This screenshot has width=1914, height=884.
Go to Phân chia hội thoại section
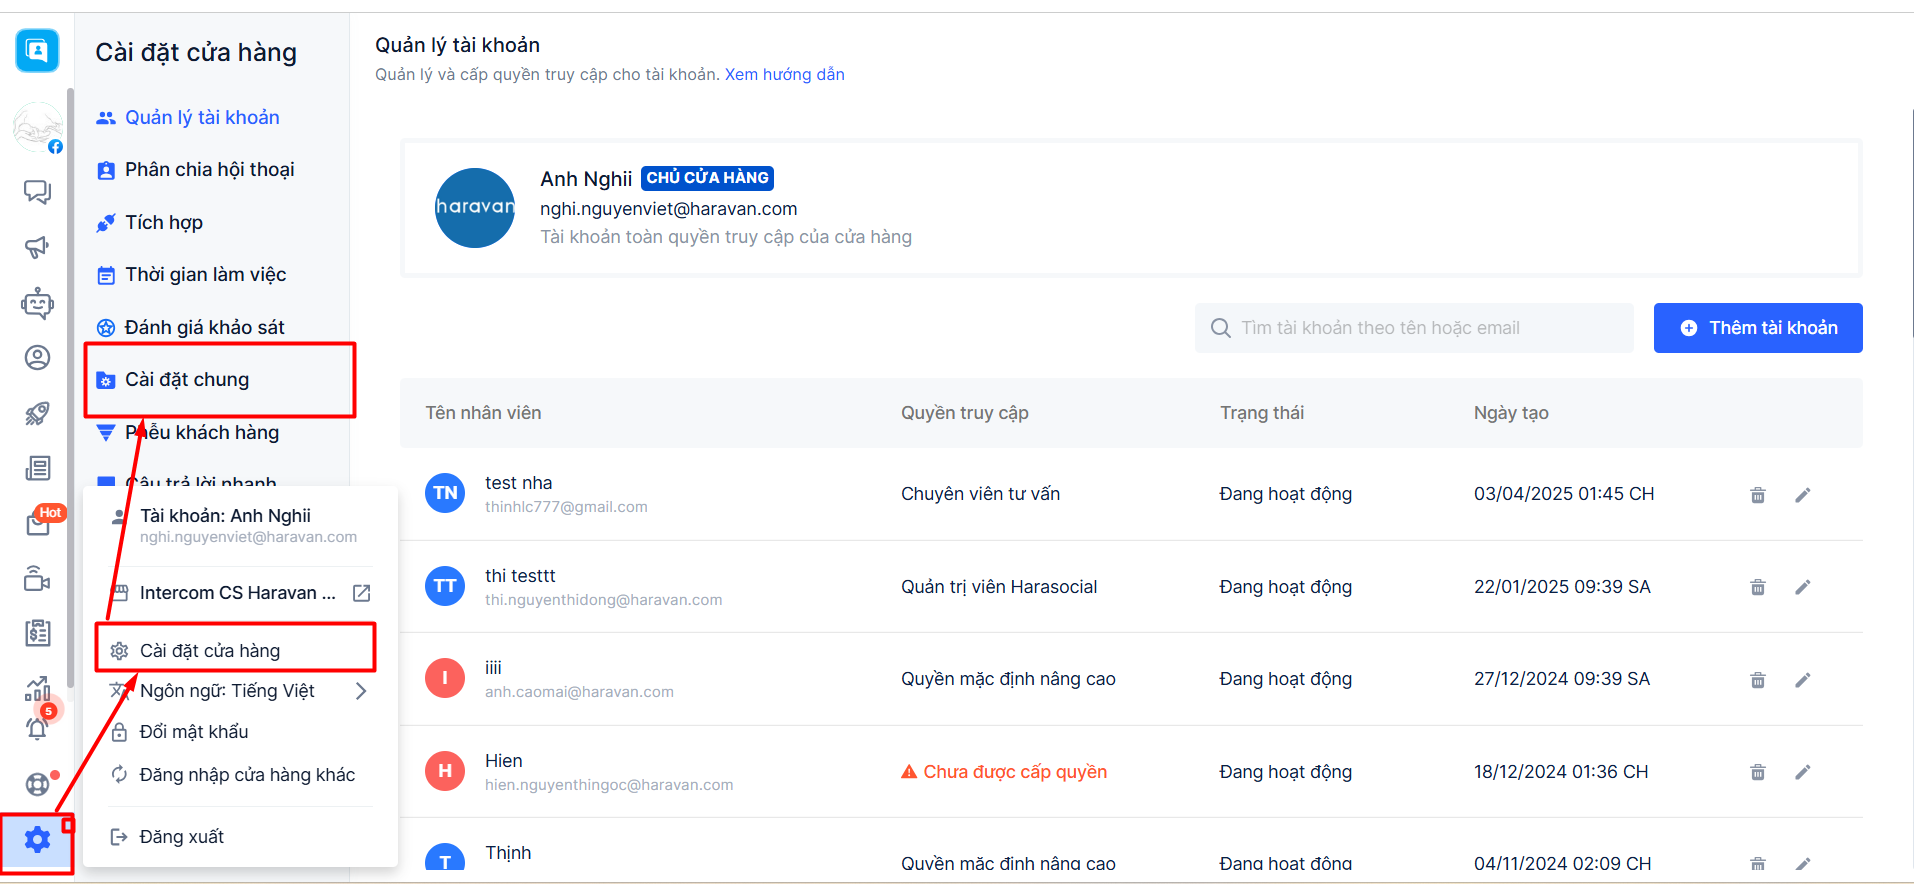[x=209, y=170]
